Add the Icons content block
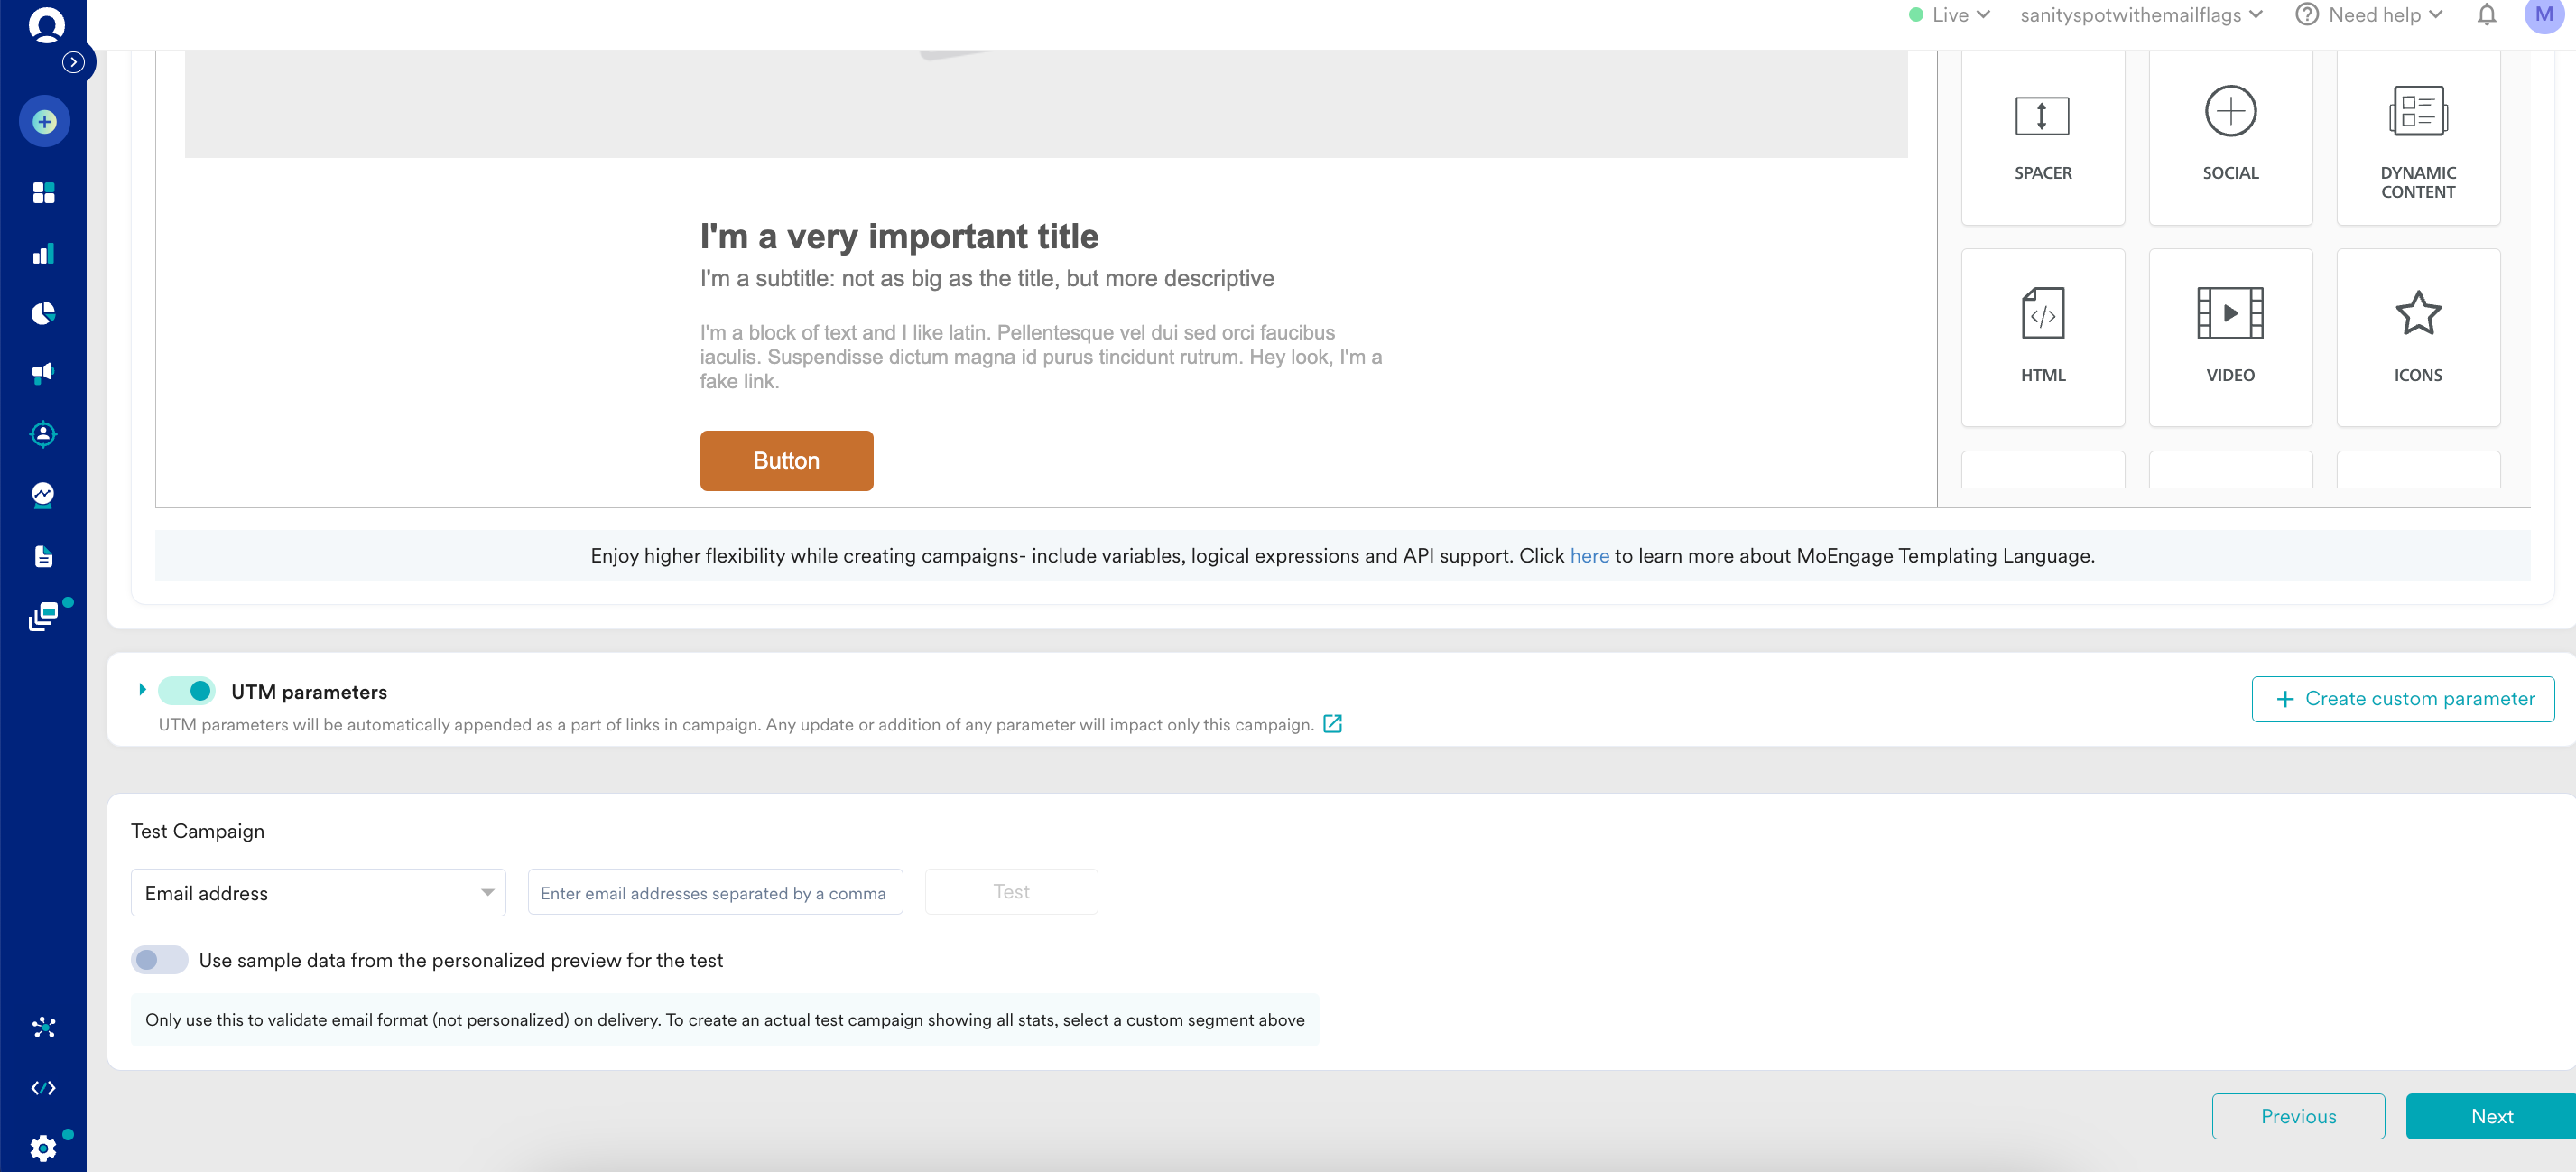Screen dimensions: 2576x1172 (2417, 336)
